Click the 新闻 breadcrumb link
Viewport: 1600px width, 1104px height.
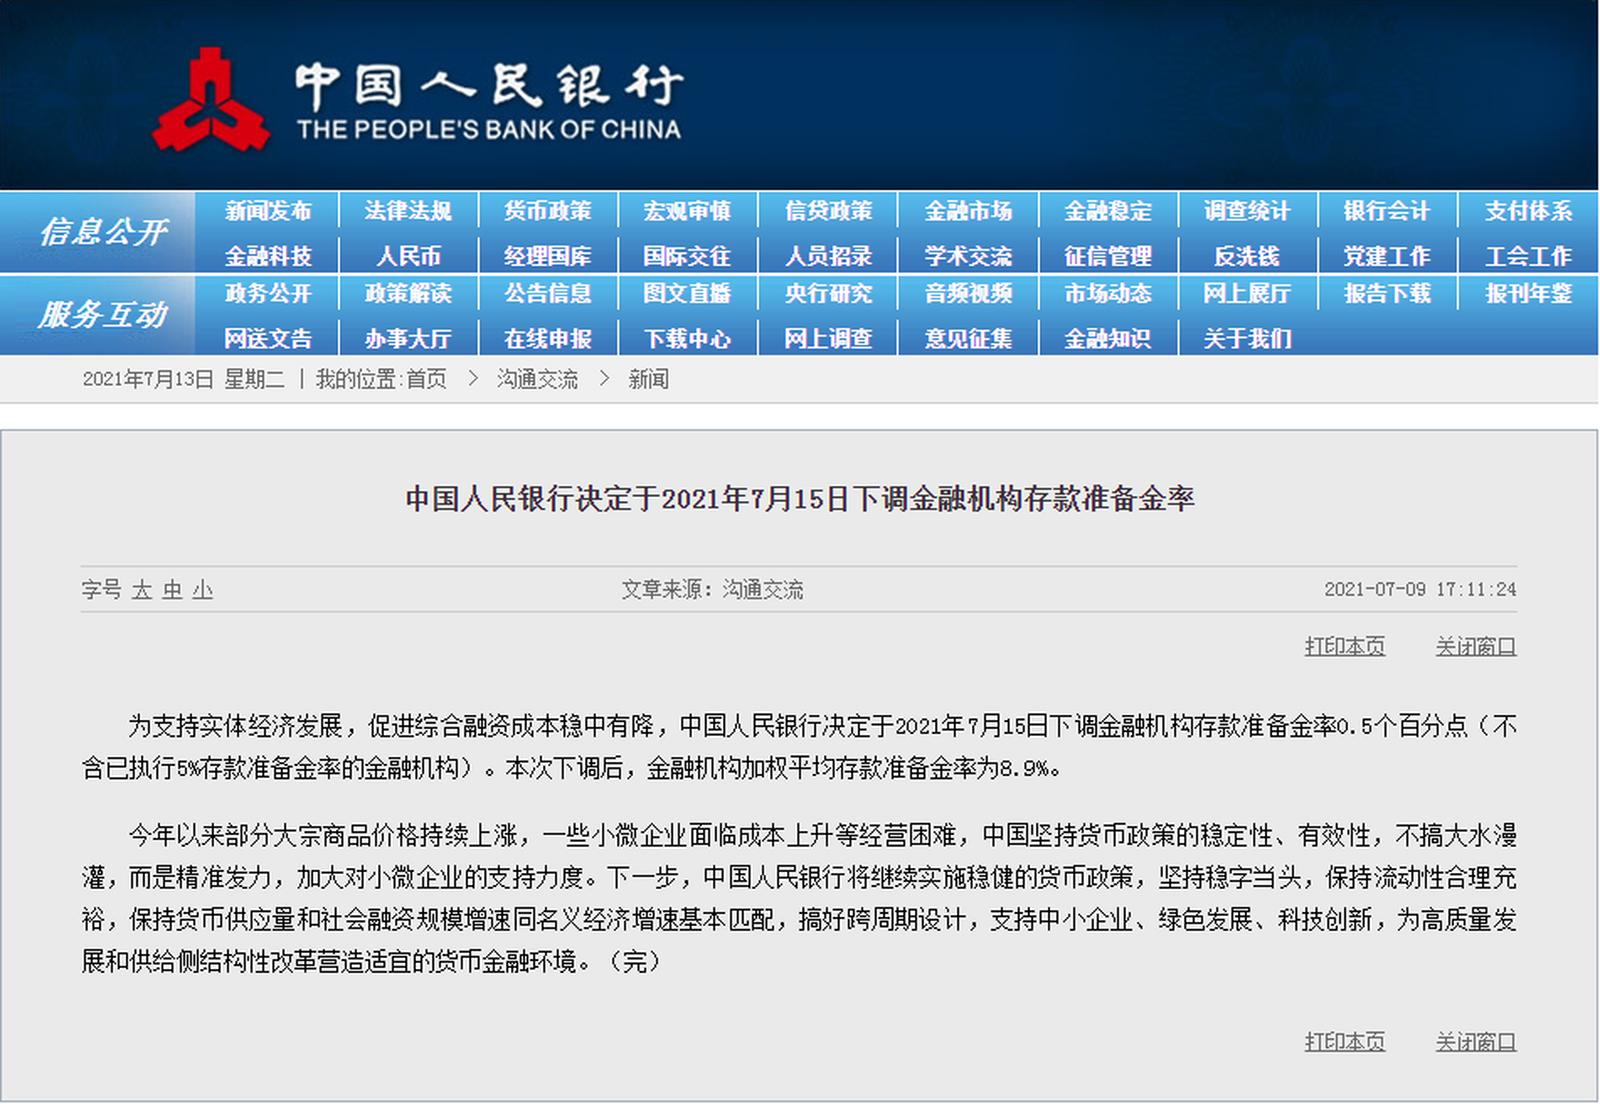click(648, 380)
